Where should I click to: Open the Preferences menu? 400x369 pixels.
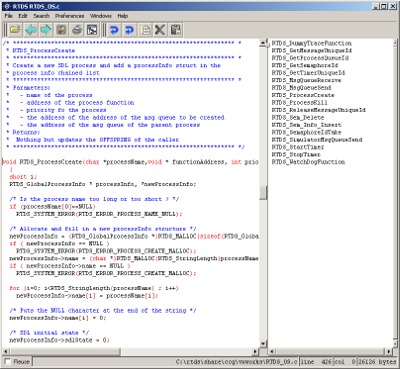(x=70, y=16)
